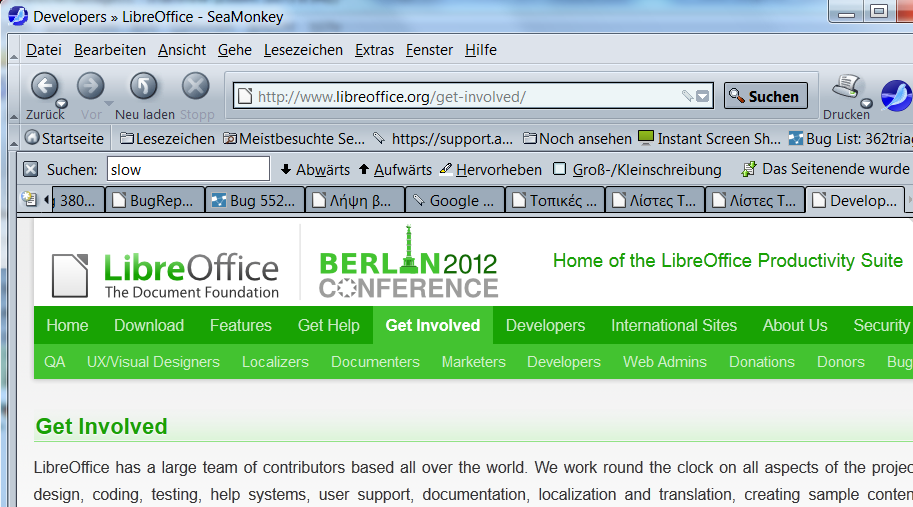The width and height of the screenshot is (913, 507).
Task: Click Aufwärts find-previous arrow
Action: pos(394,170)
